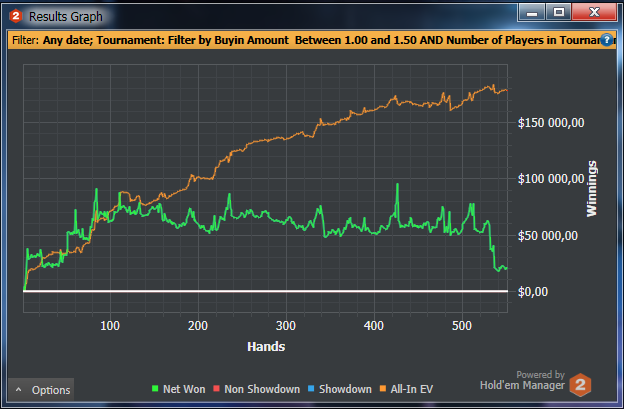Toggle the Non Showdown red legend swatch
Screen dimensions: 624x409
(x=216, y=389)
